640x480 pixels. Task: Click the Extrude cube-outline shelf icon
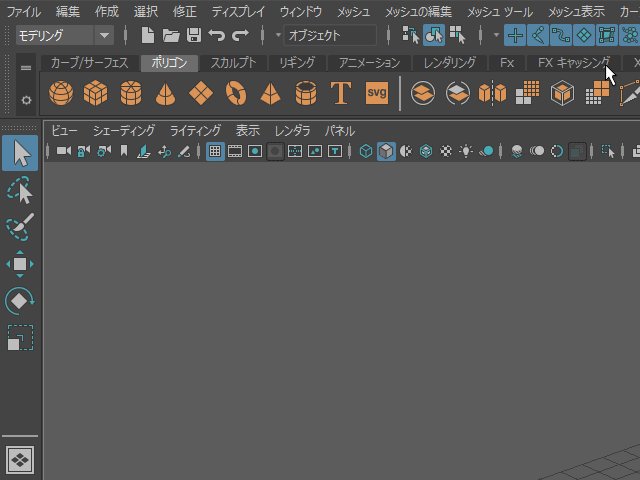click(562, 93)
